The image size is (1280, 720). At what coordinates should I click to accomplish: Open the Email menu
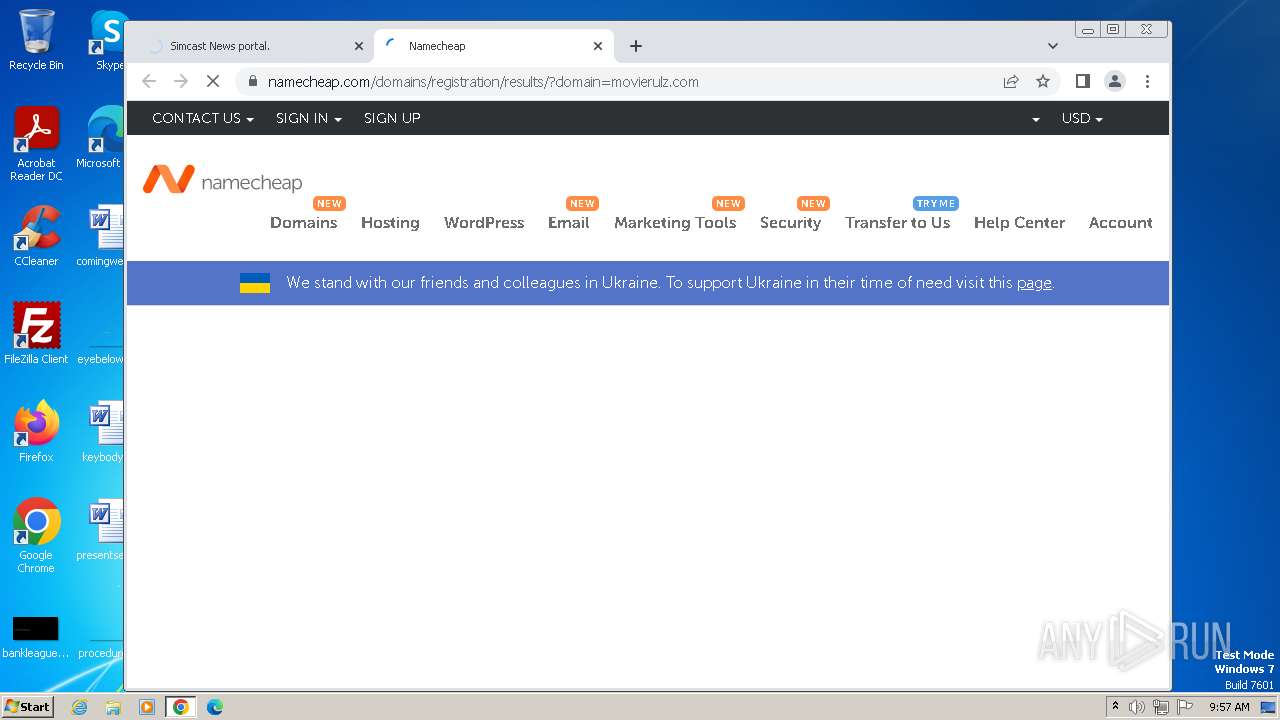tap(568, 222)
